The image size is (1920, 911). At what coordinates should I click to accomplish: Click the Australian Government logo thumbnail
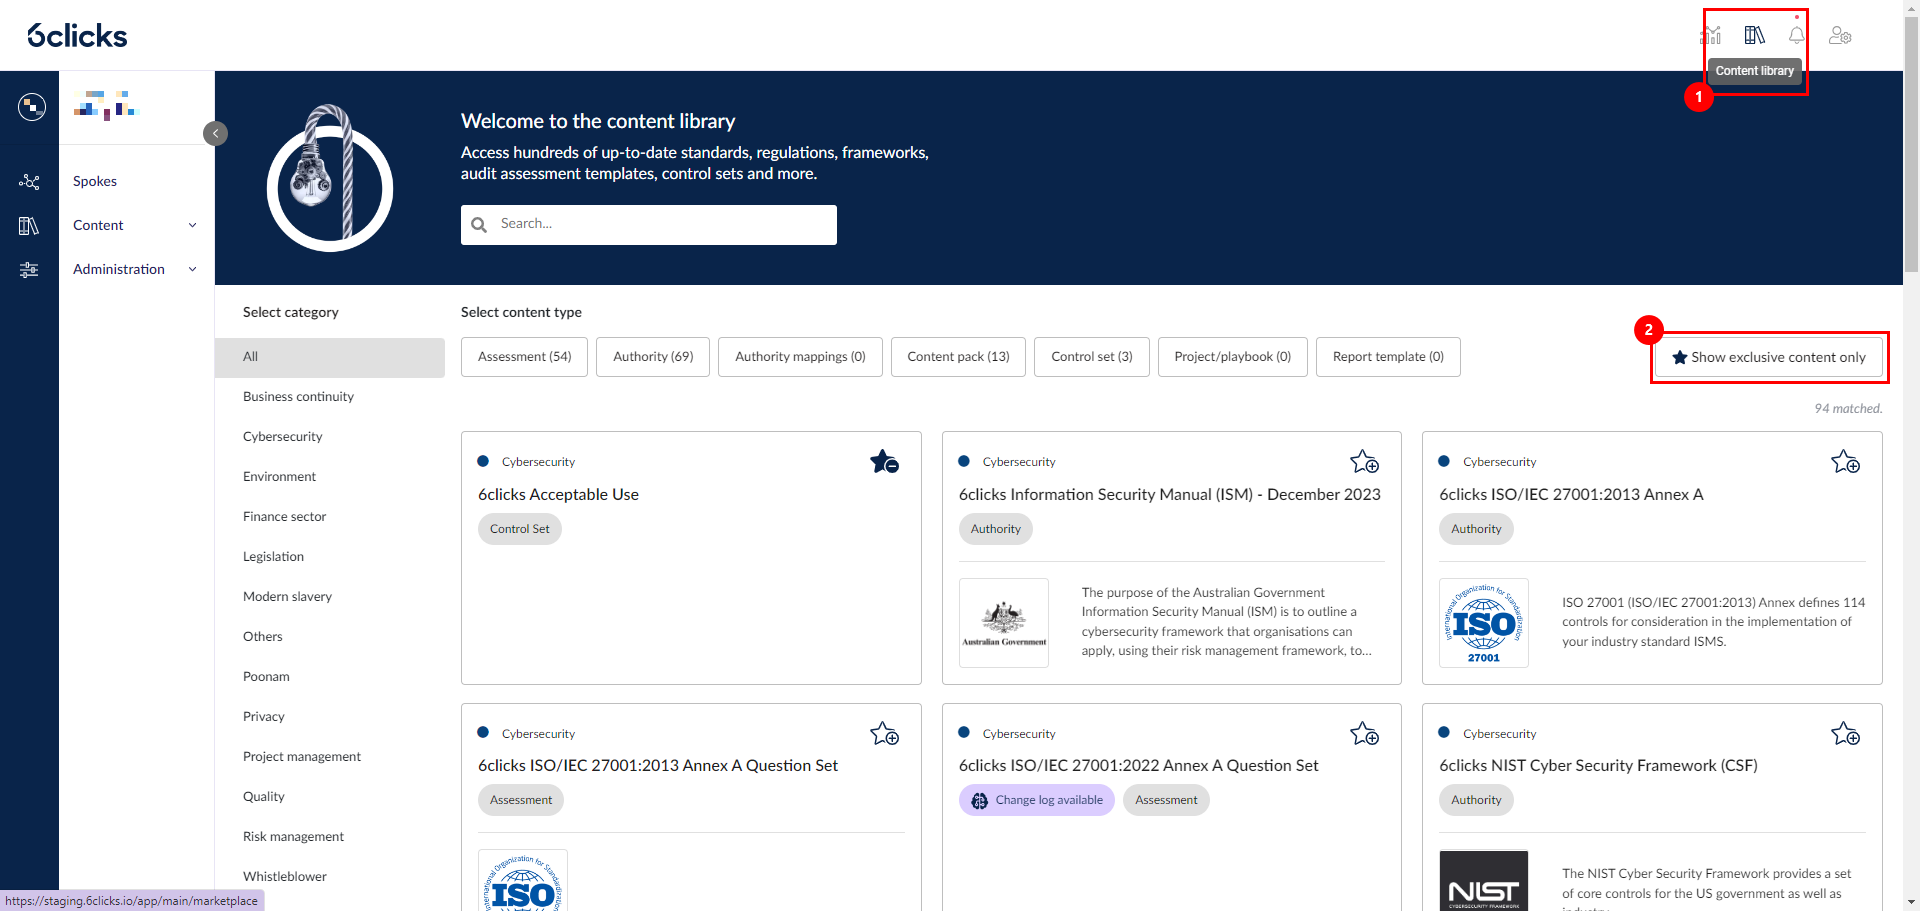pyautogui.click(x=1004, y=623)
